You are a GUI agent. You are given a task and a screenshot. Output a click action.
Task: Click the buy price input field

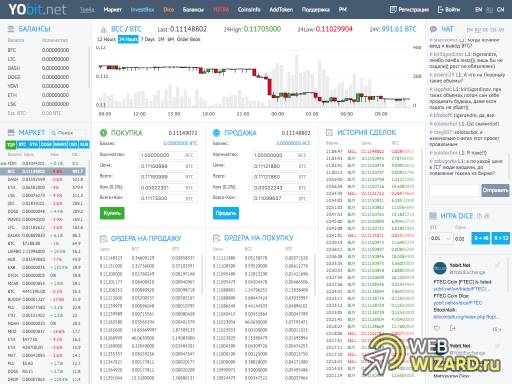[168, 166]
